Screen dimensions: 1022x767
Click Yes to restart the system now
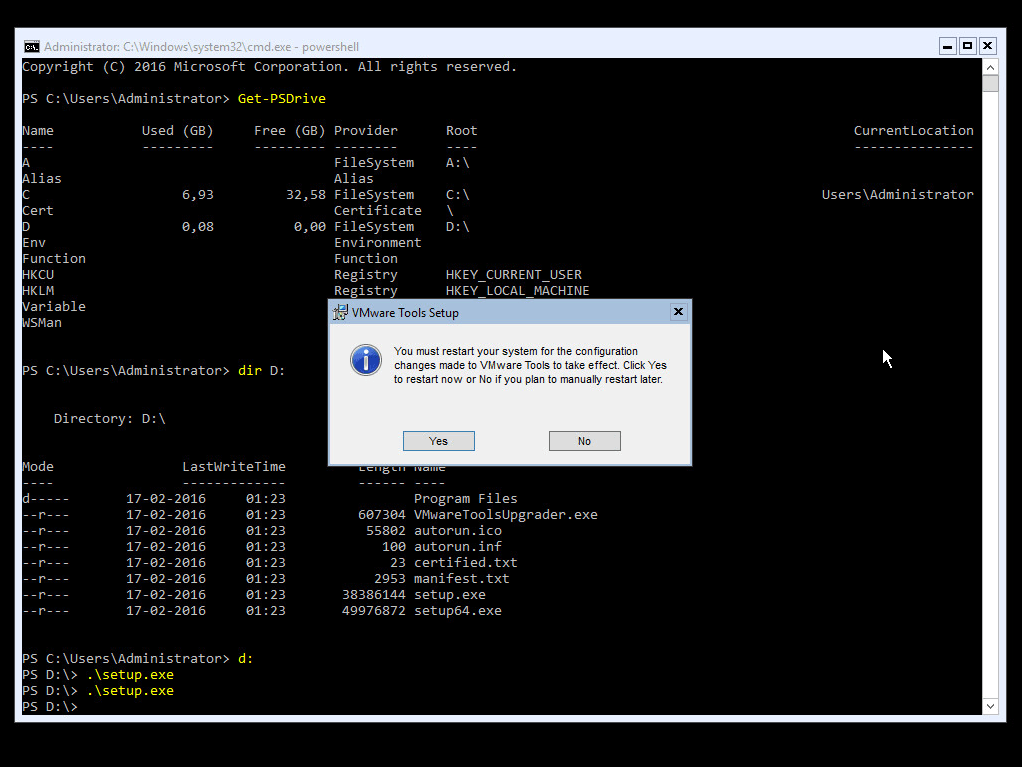pyautogui.click(x=439, y=441)
